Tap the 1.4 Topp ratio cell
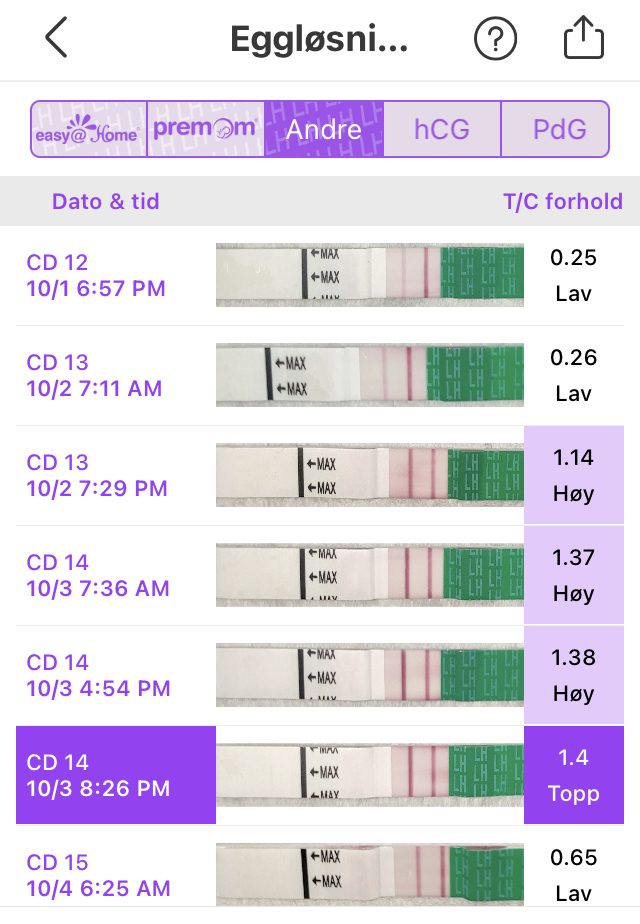The height and width of the screenshot is (924, 640). 573,775
